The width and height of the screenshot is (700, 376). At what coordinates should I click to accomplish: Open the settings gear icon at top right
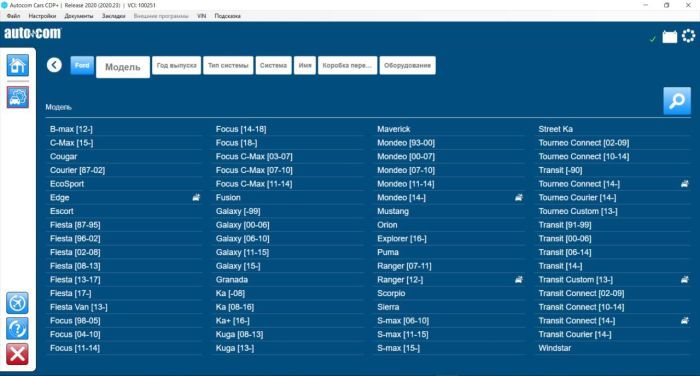(688, 36)
